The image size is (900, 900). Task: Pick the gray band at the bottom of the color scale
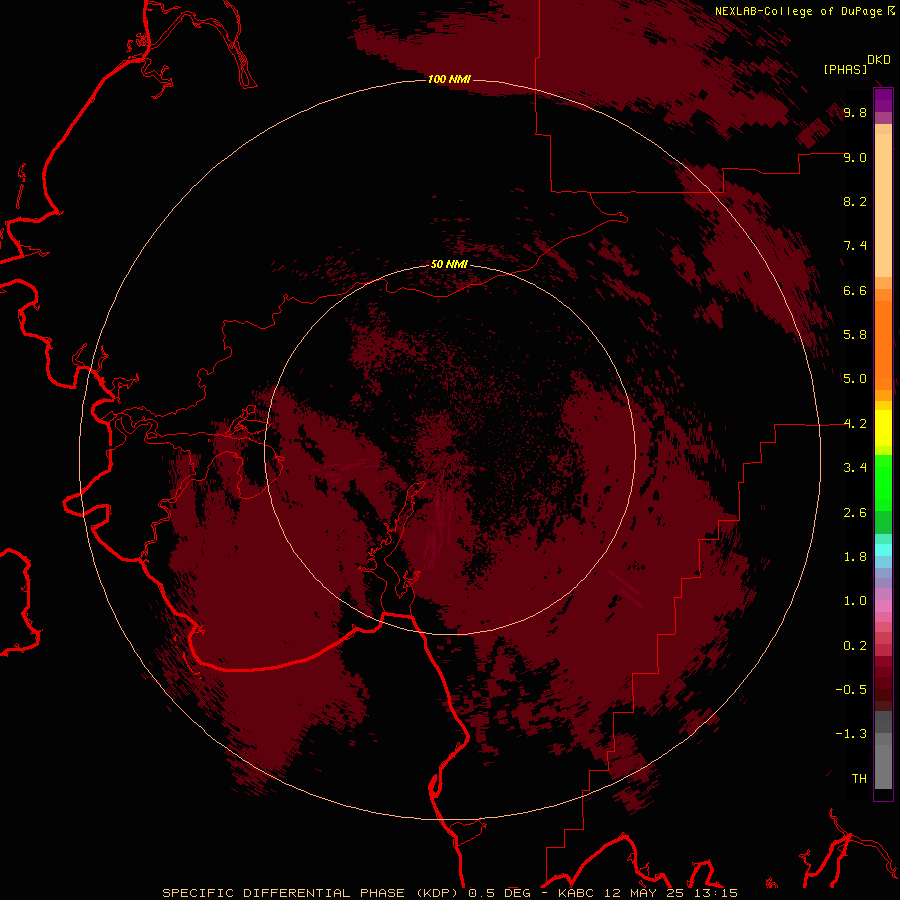point(883,766)
